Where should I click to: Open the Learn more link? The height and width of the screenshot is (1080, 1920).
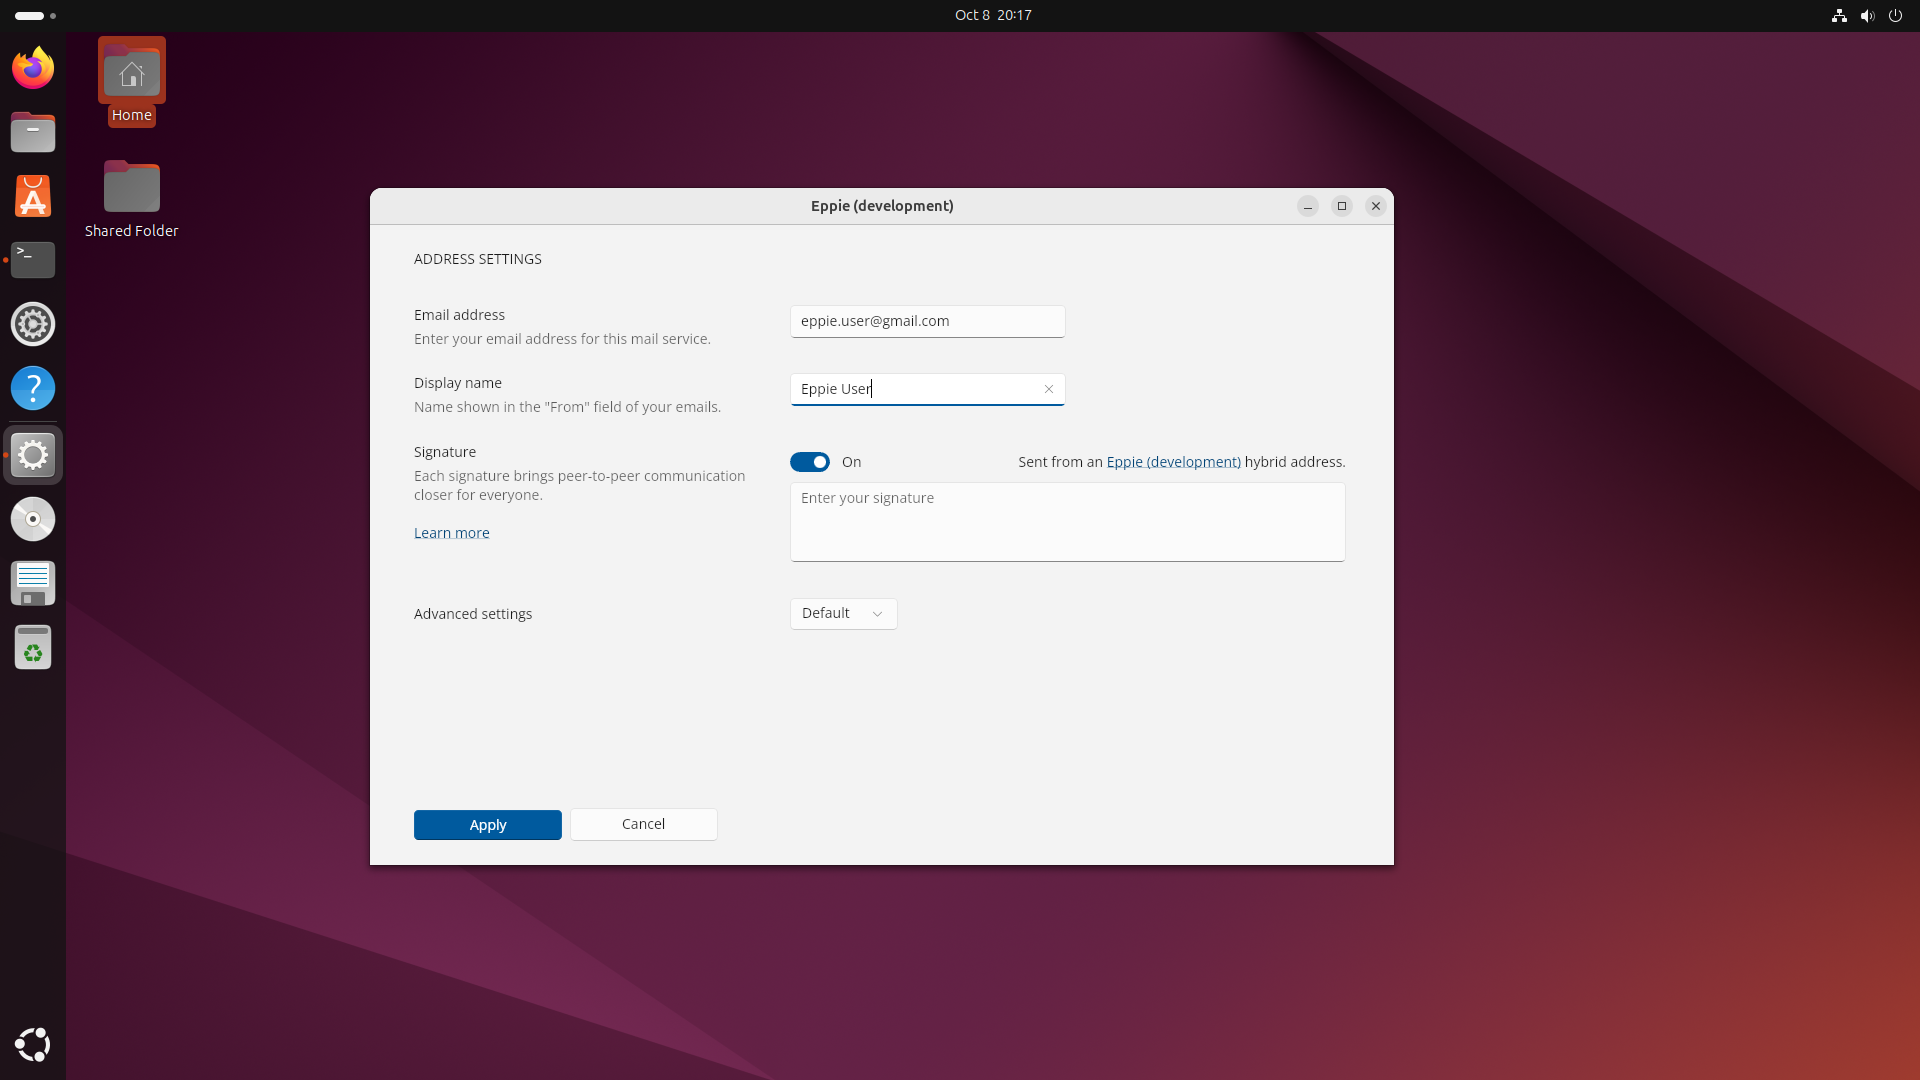coord(451,532)
